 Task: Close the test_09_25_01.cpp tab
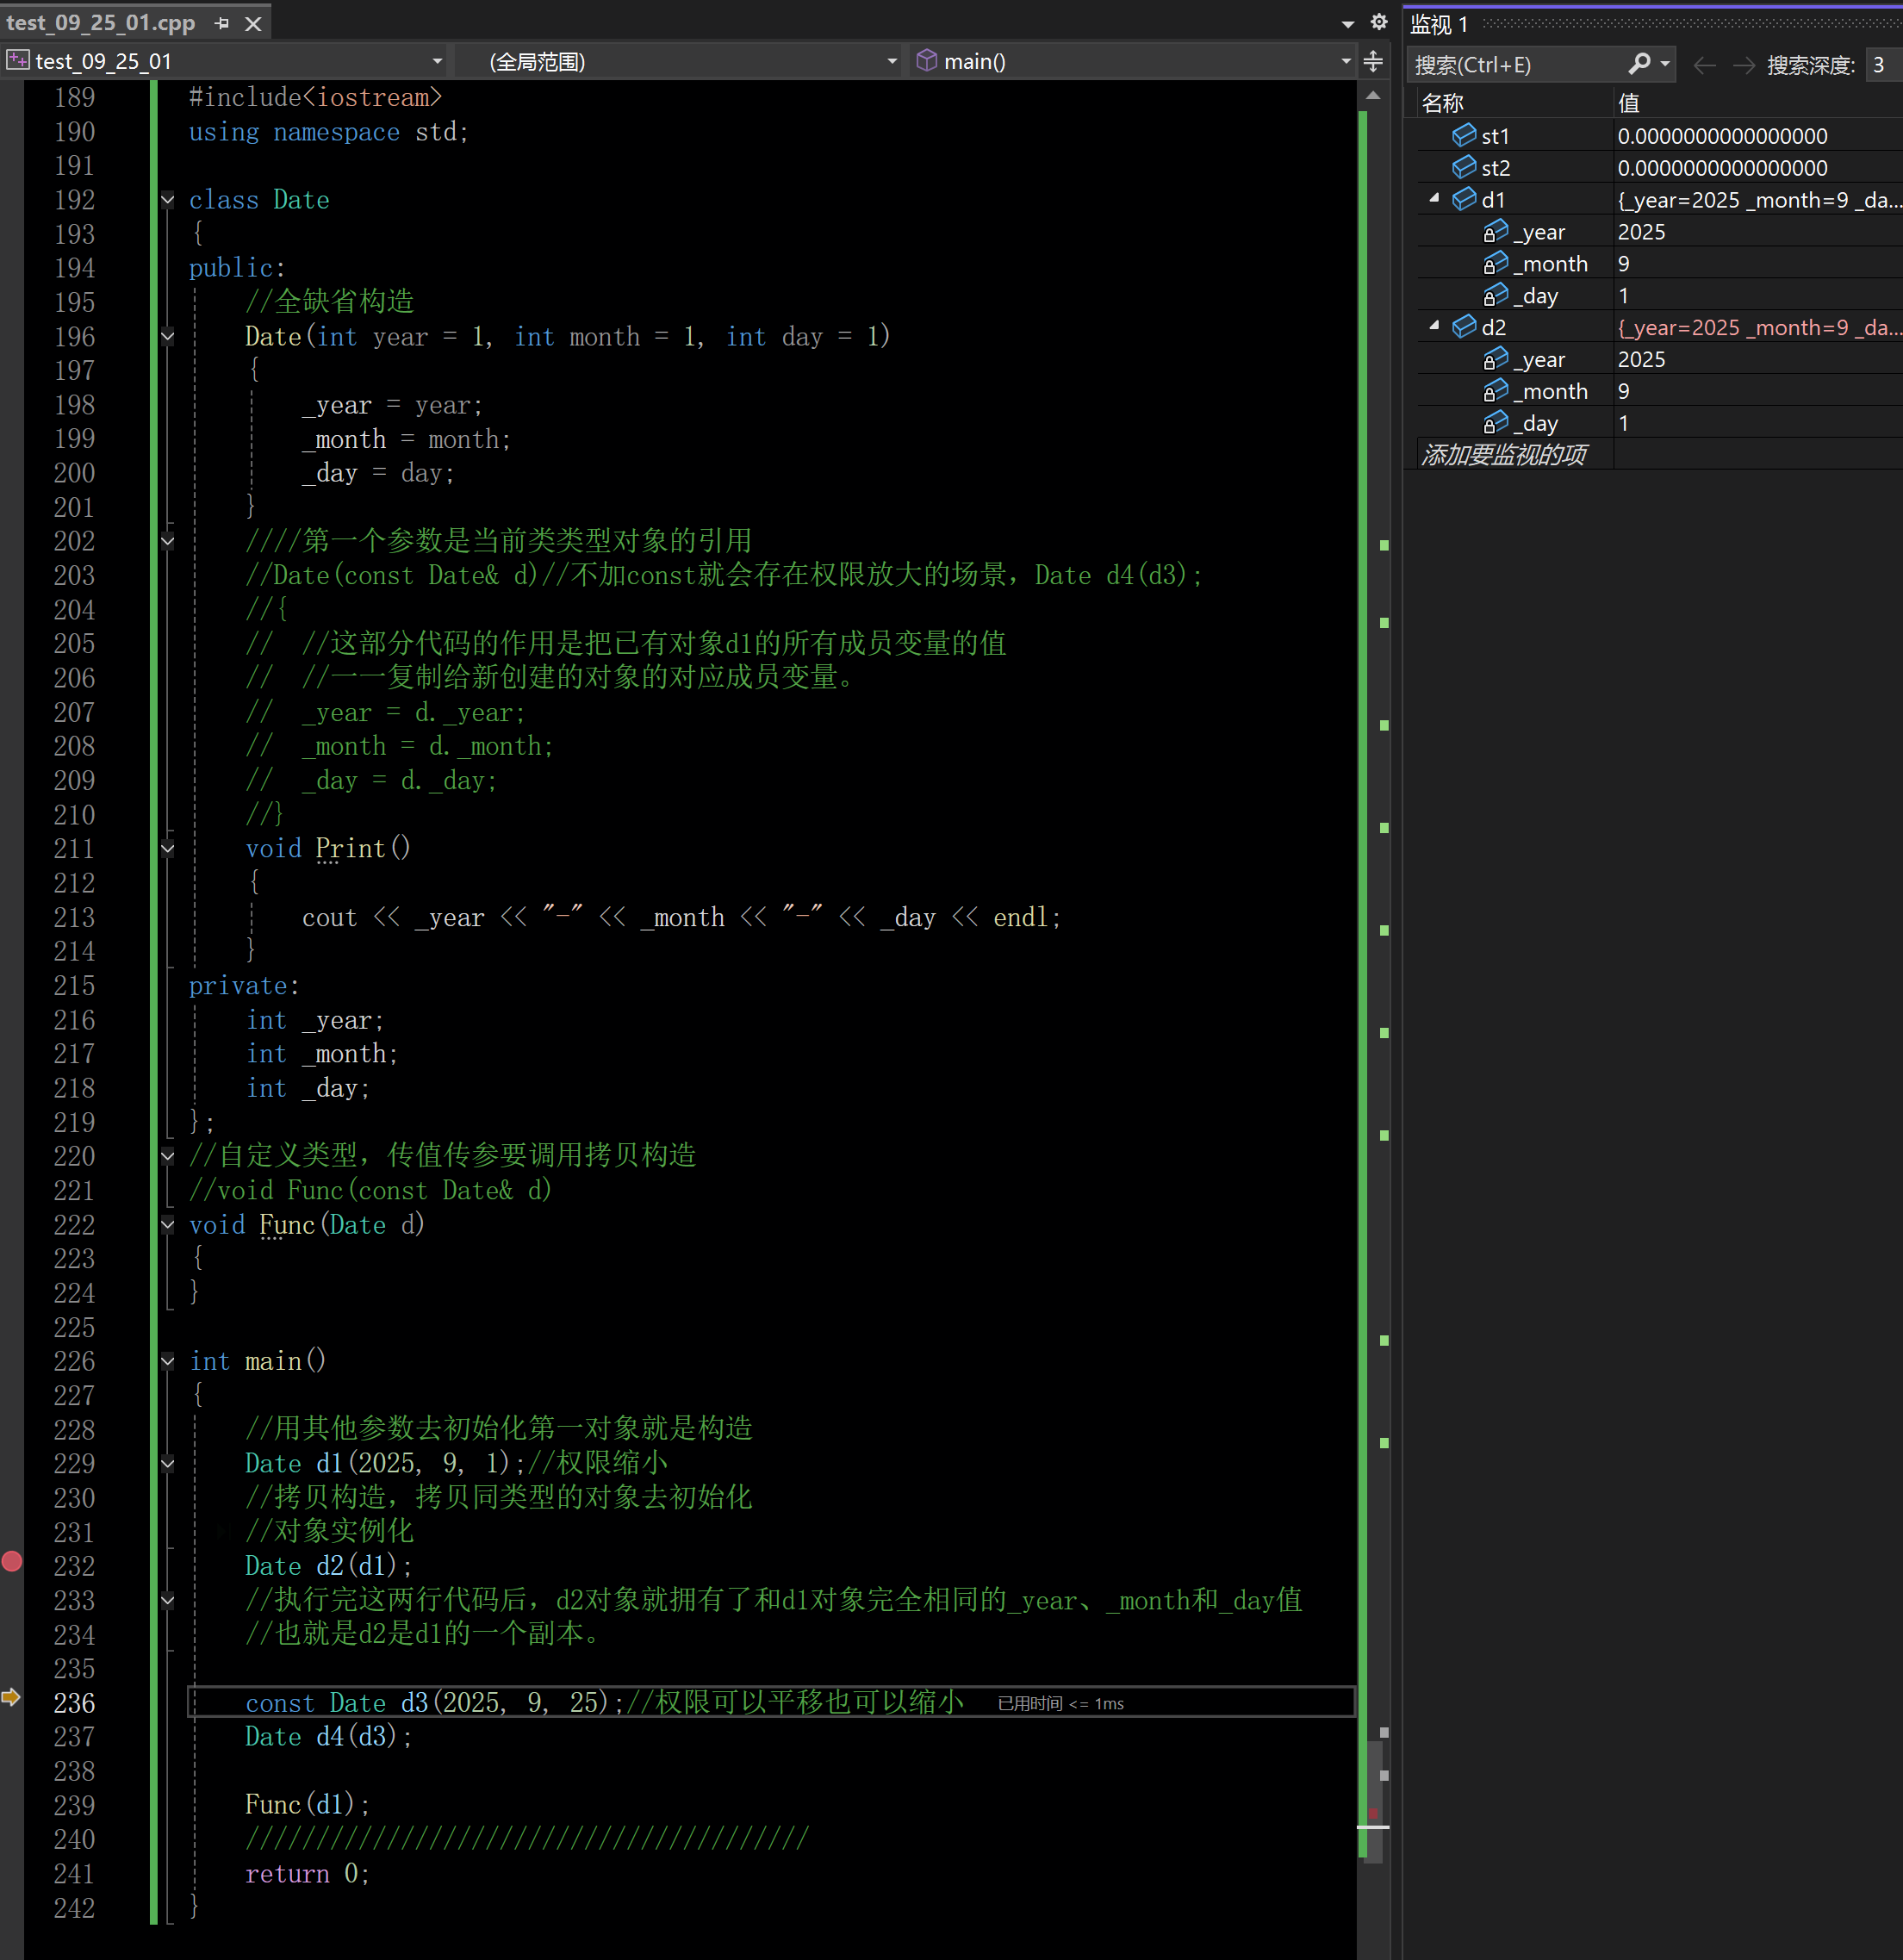254,23
